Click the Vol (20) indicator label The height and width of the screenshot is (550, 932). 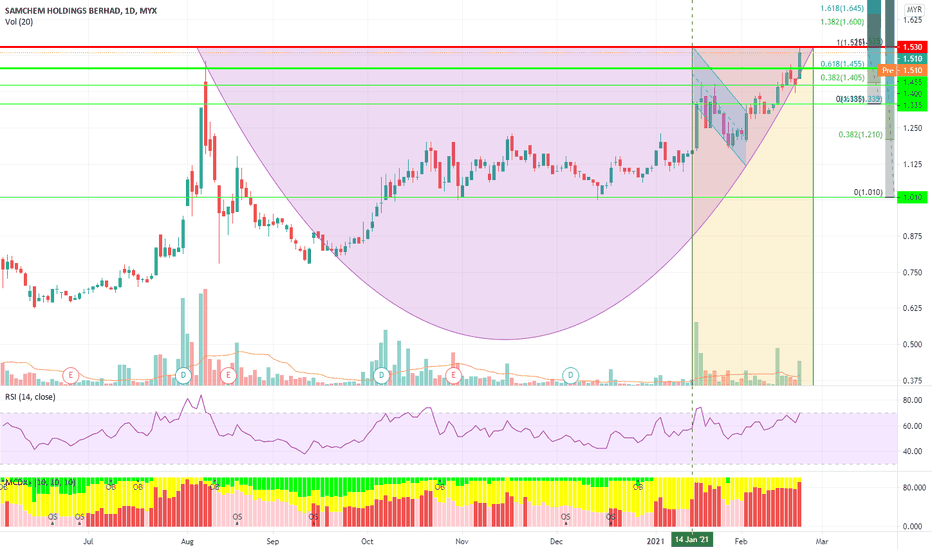pyautogui.click(x=19, y=22)
